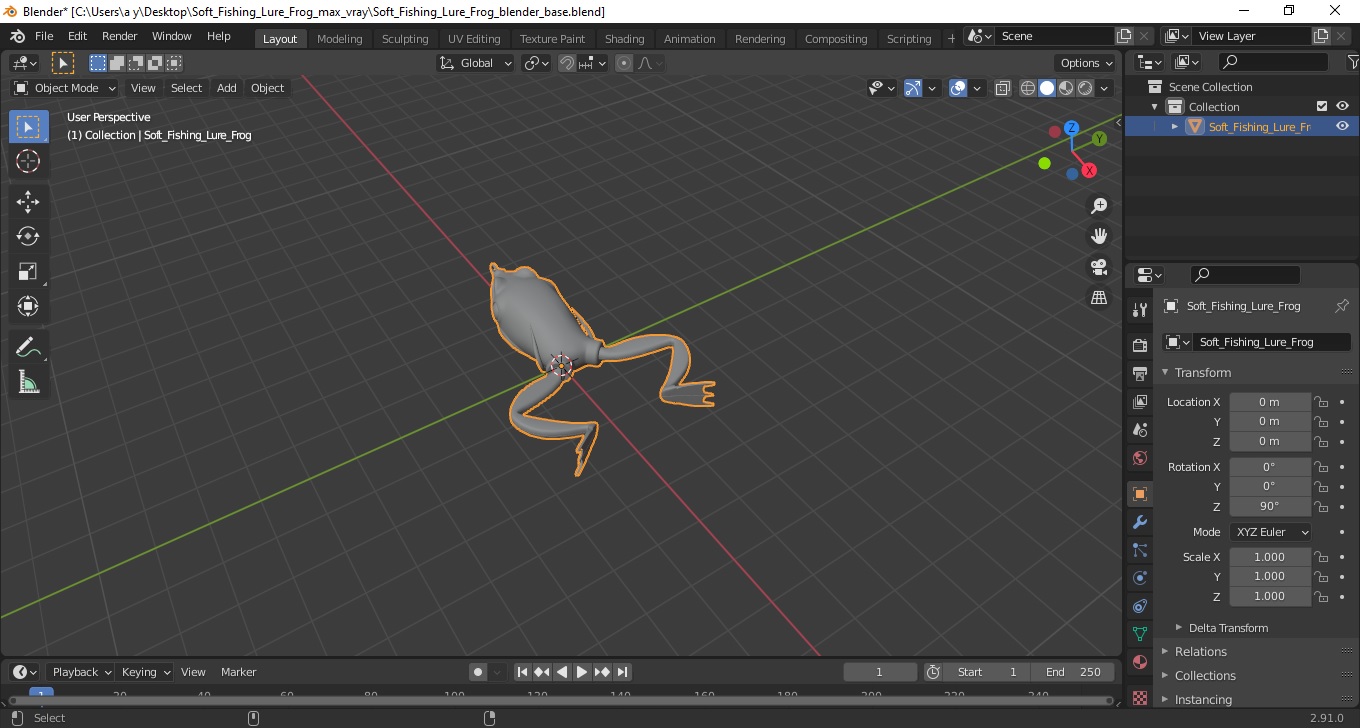The image size is (1360, 728).
Task: Switch to Solid viewport shading
Action: tap(1047, 88)
